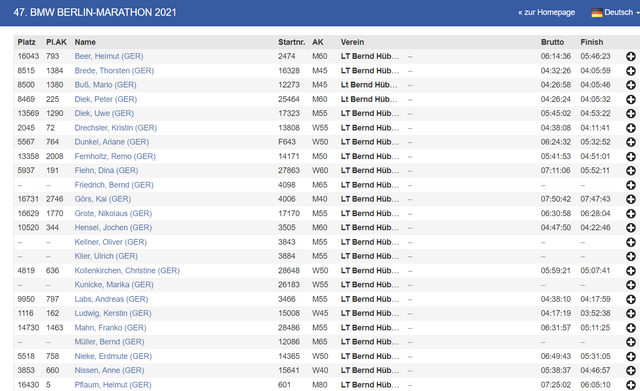Click the German flag icon
The image size is (640, 391).
[597, 13]
